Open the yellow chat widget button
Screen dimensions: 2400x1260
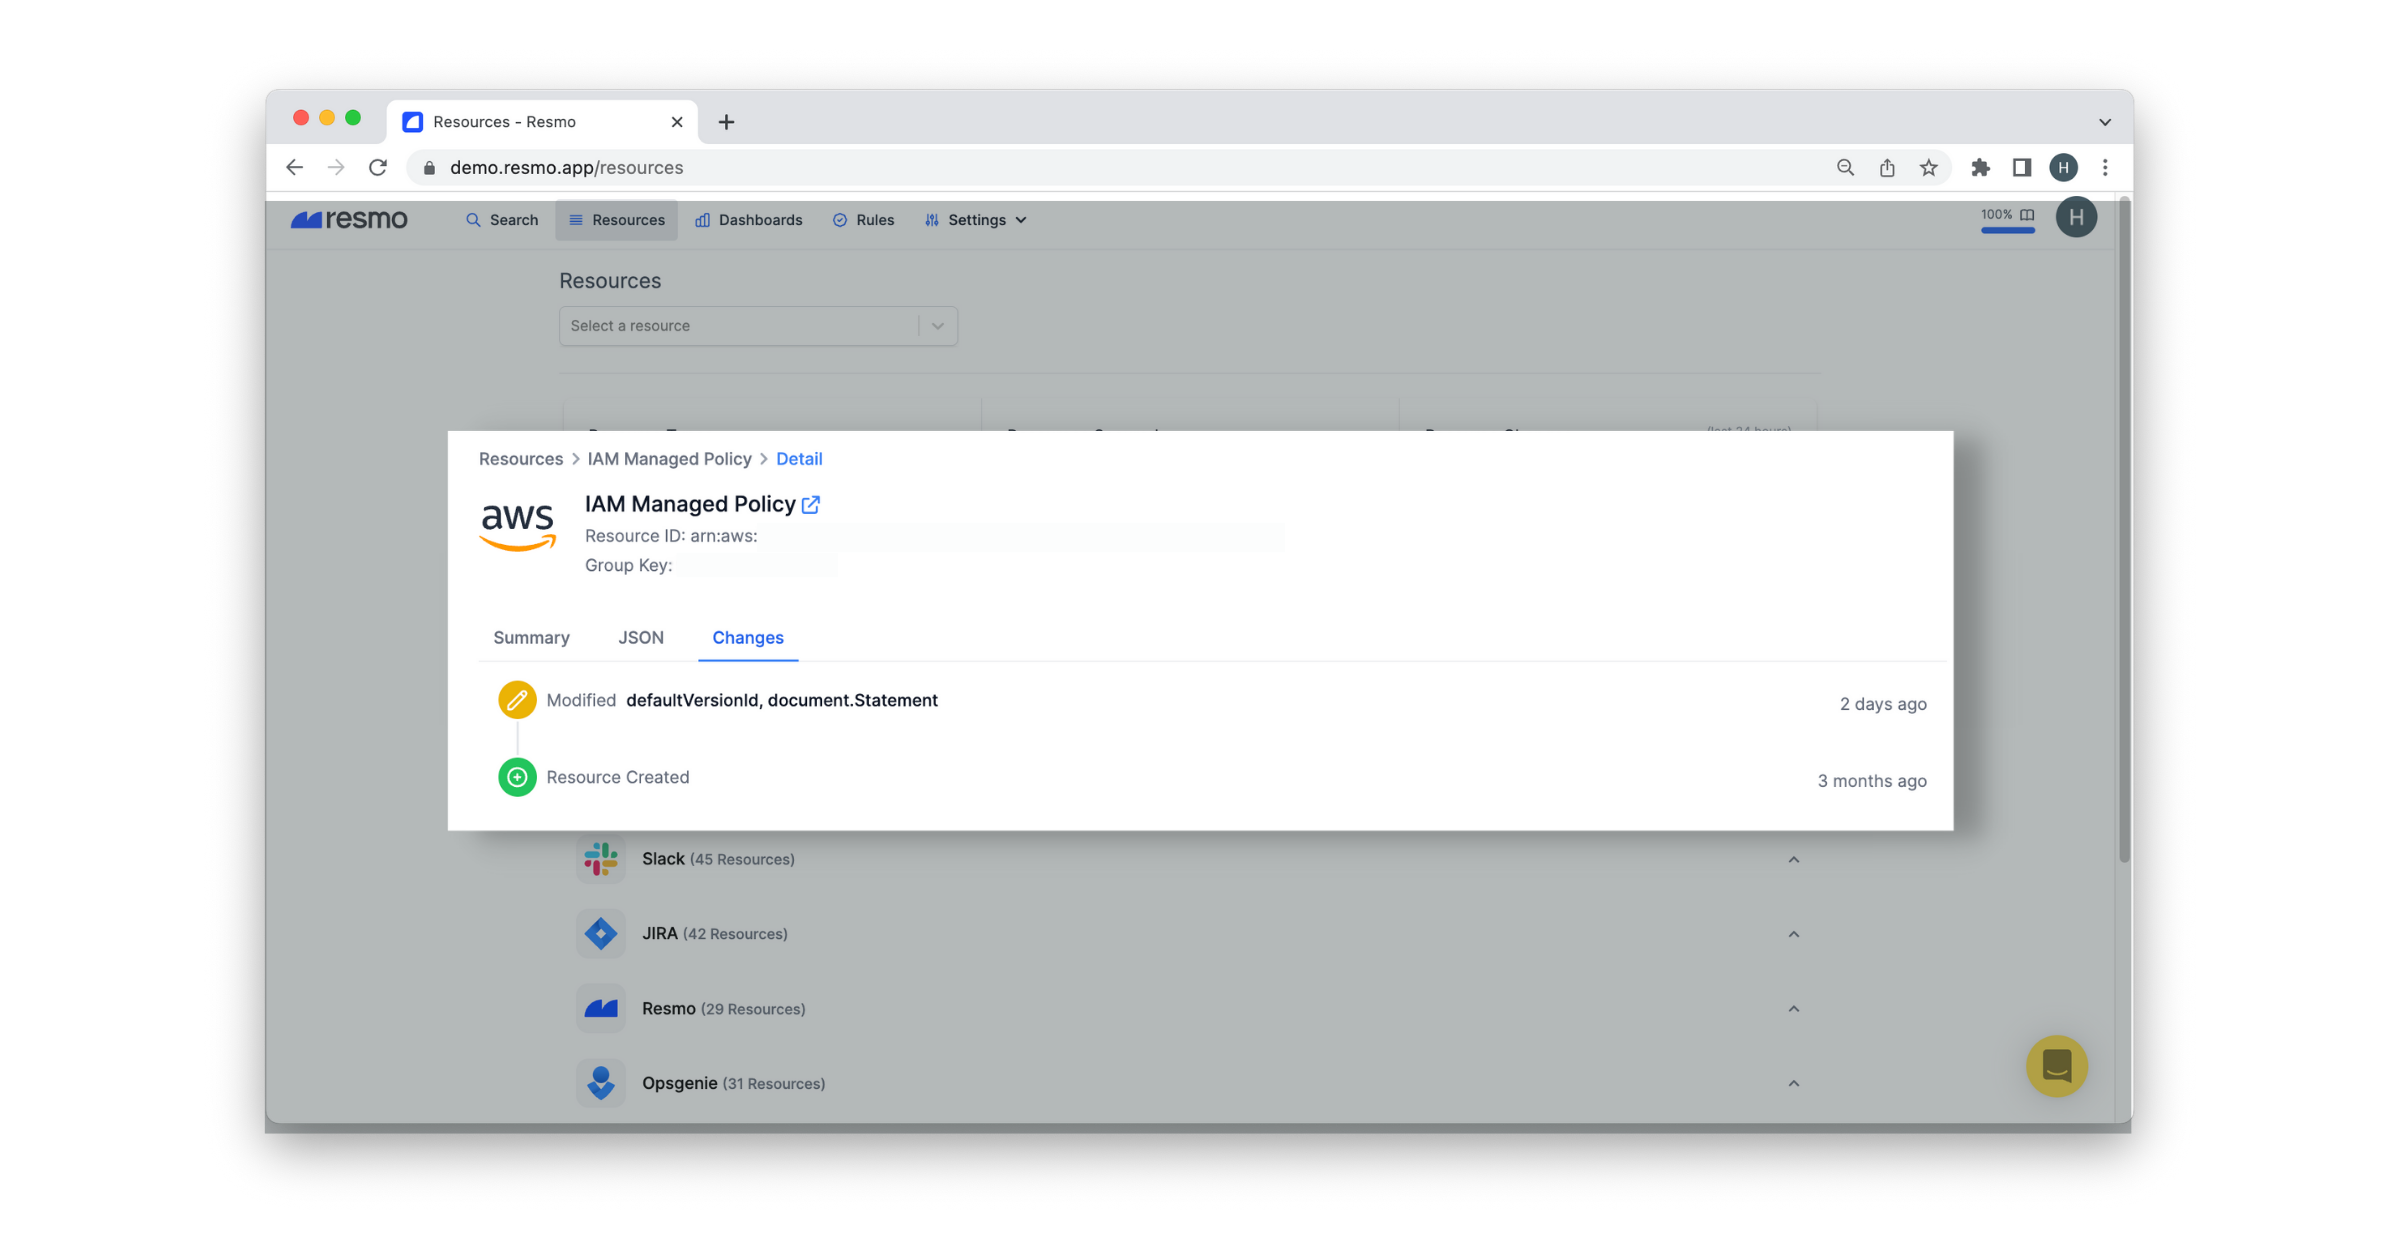coord(2056,1066)
